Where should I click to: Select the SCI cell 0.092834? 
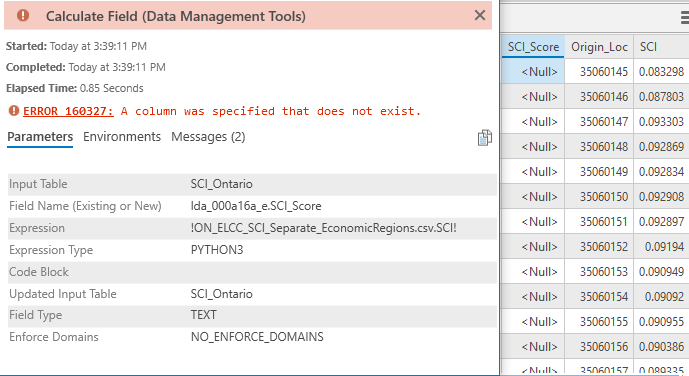[x=661, y=172]
